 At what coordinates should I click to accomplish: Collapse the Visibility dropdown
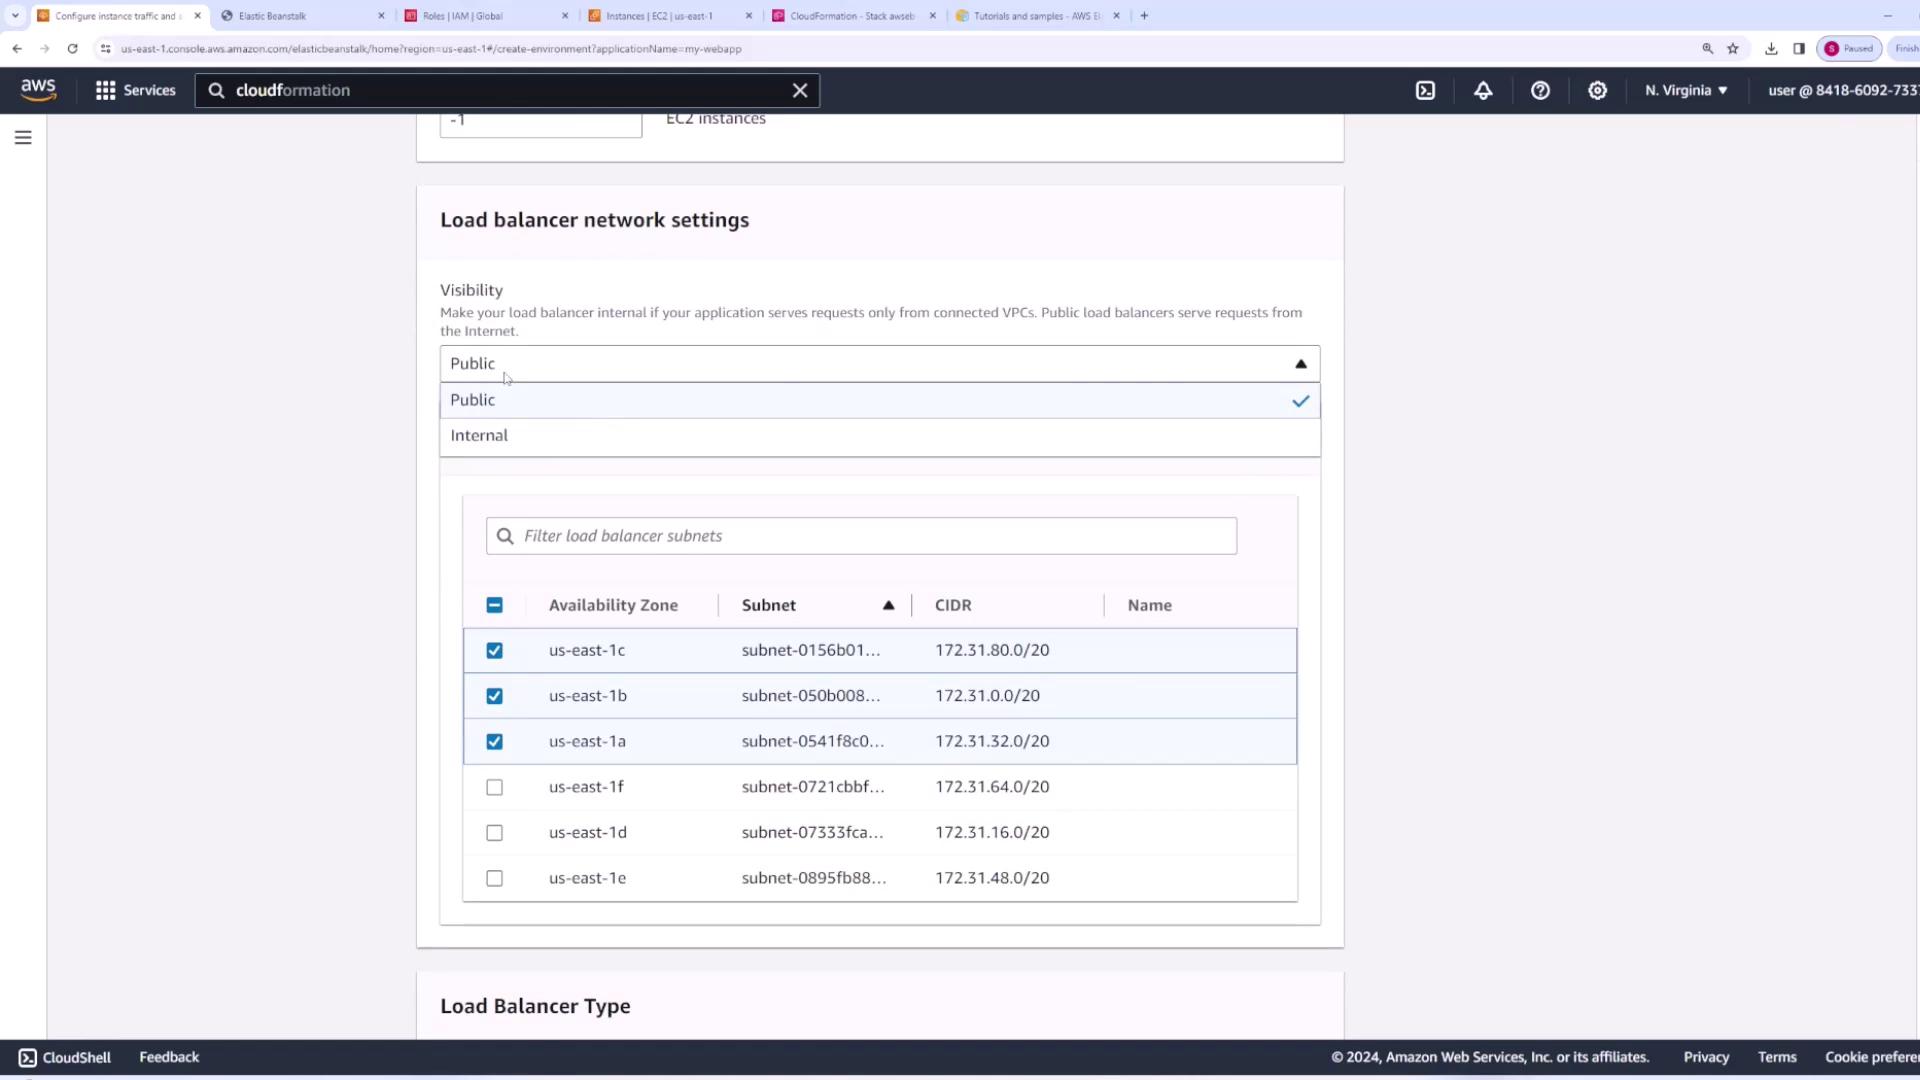(1300, 364)
